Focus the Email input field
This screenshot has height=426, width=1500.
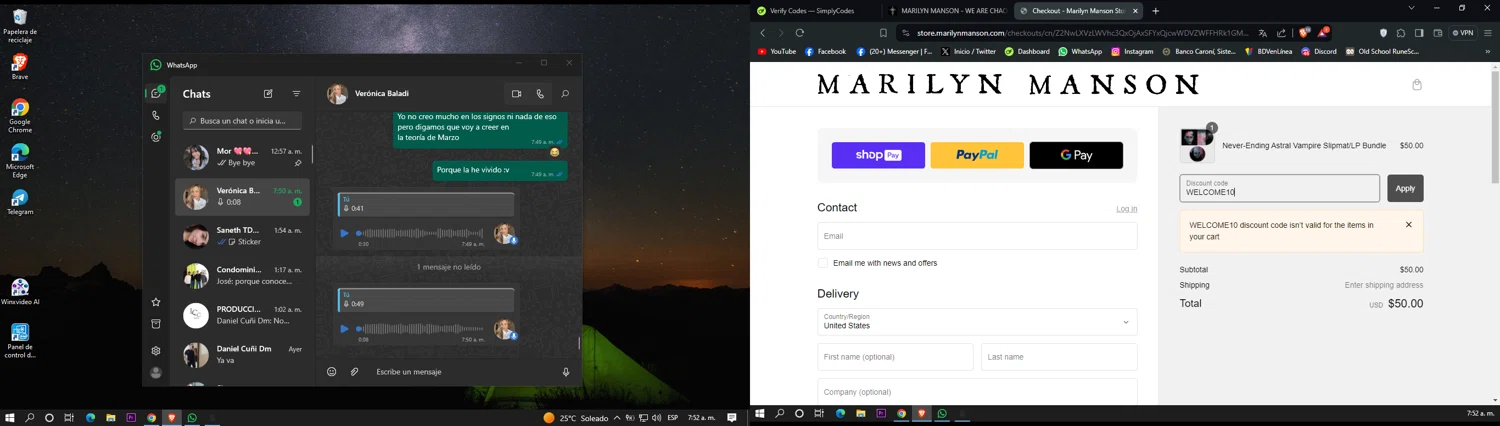click(x=977, y=236)
